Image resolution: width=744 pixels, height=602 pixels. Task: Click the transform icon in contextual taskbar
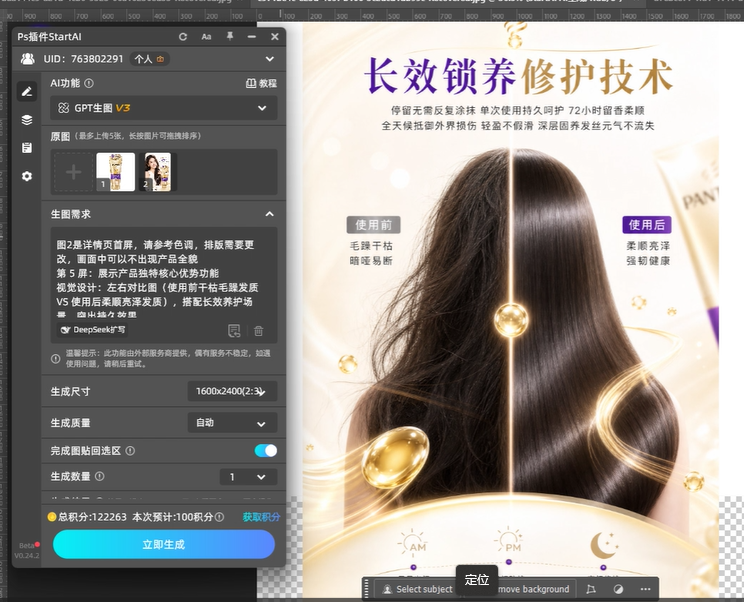[x=591, y=589]
